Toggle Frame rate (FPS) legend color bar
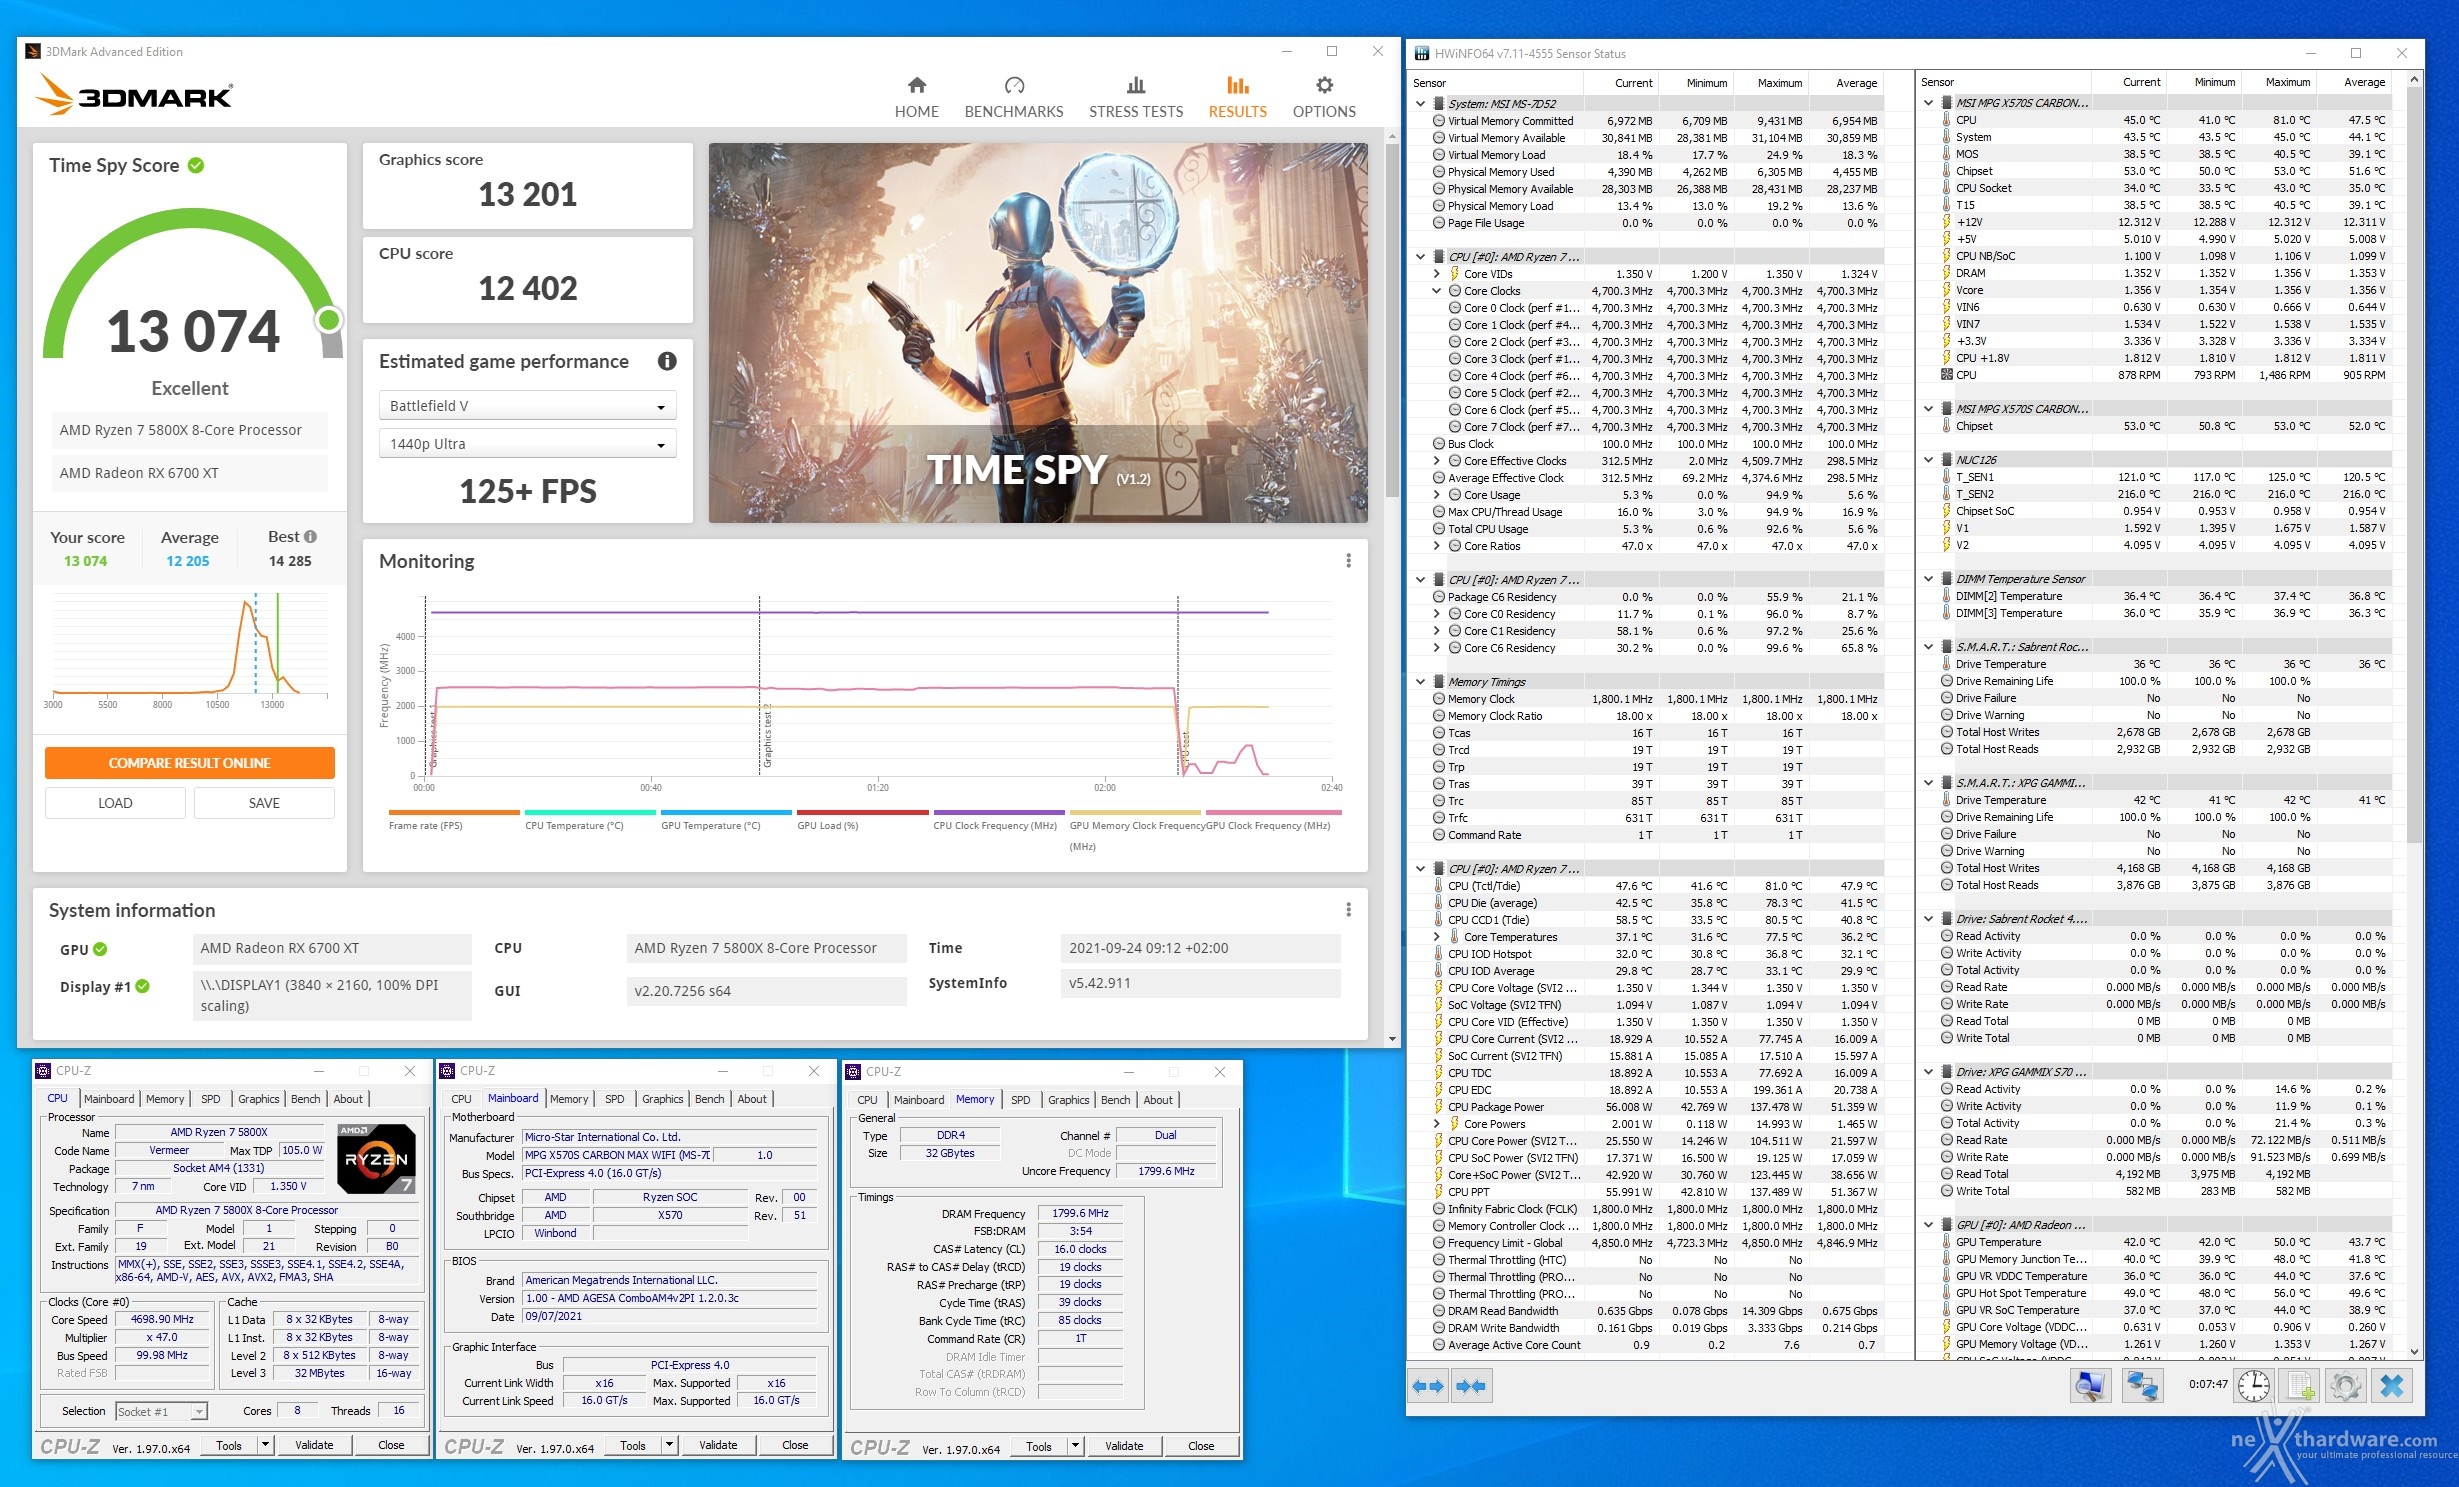The image size is (2459, 1487). pos(454,812)
